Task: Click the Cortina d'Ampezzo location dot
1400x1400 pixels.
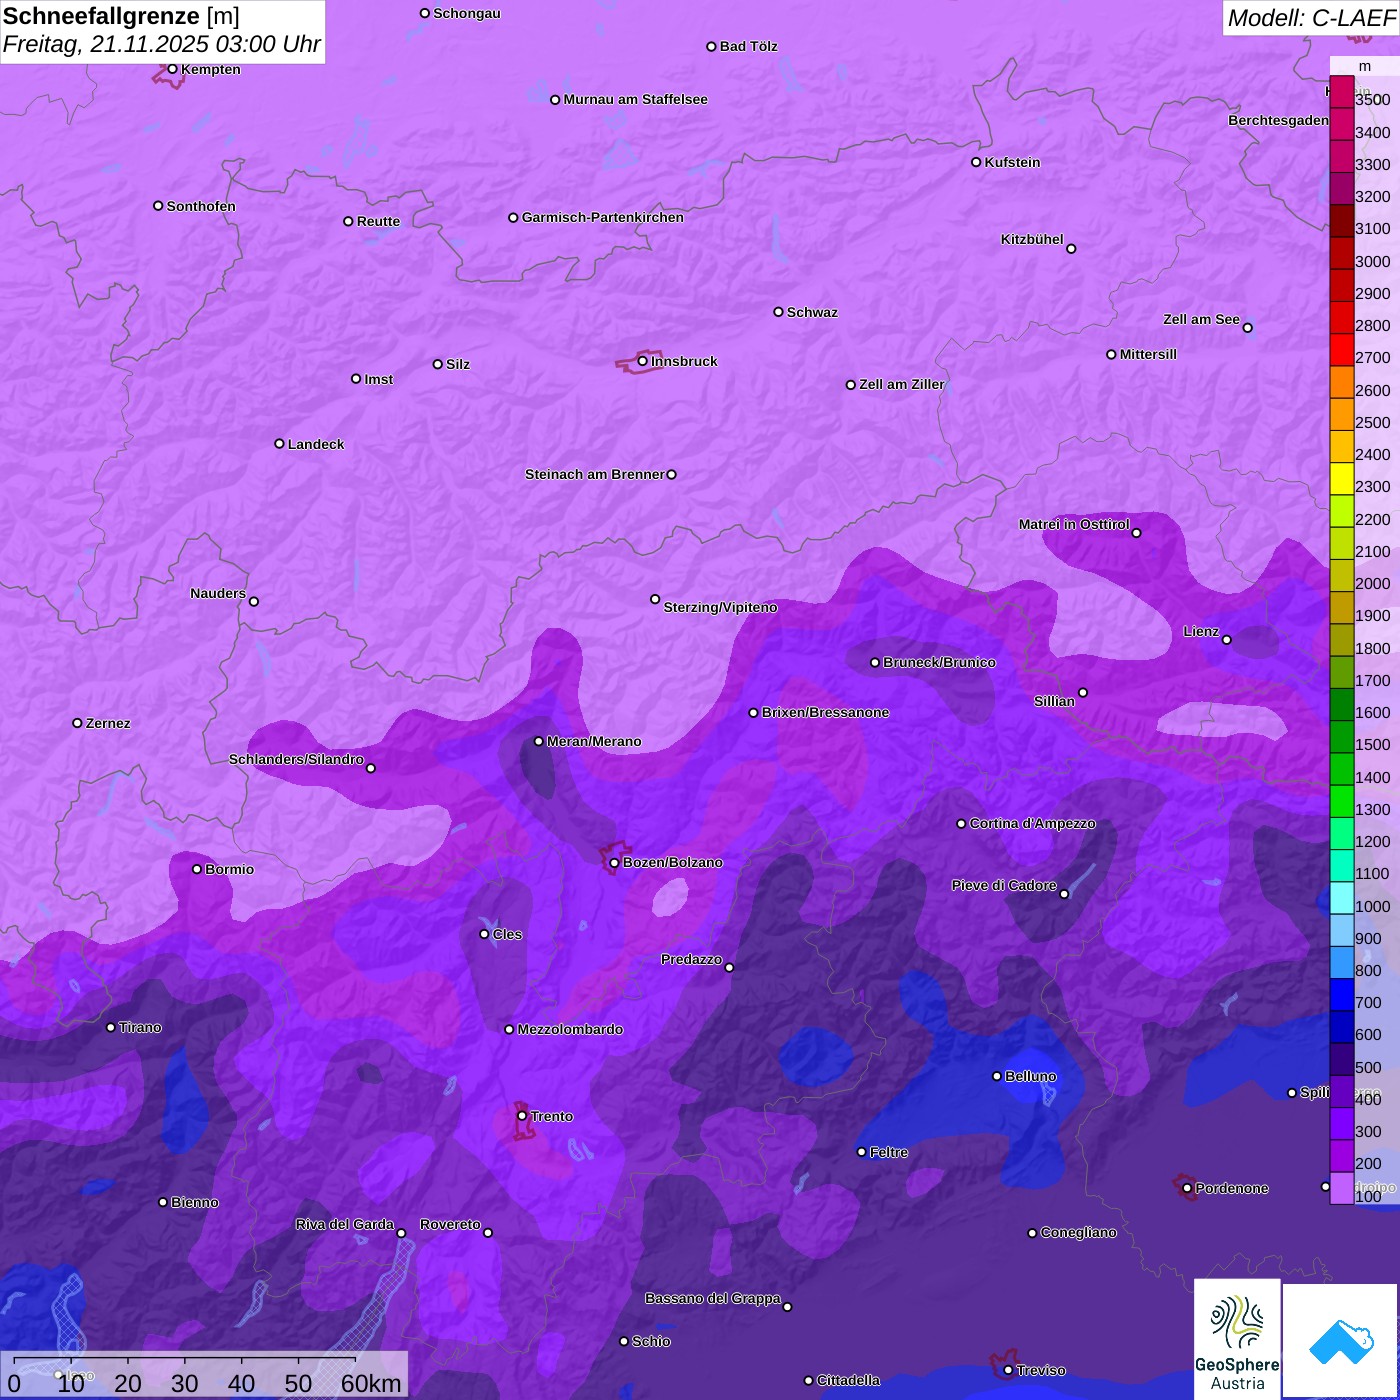Action: [x=961, y=824]
